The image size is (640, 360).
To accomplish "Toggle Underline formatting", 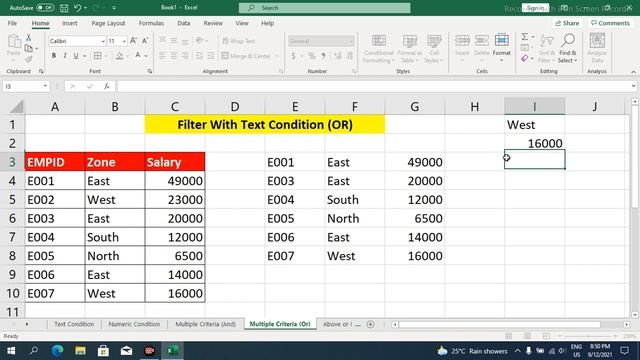I will (x=76, y=56).
